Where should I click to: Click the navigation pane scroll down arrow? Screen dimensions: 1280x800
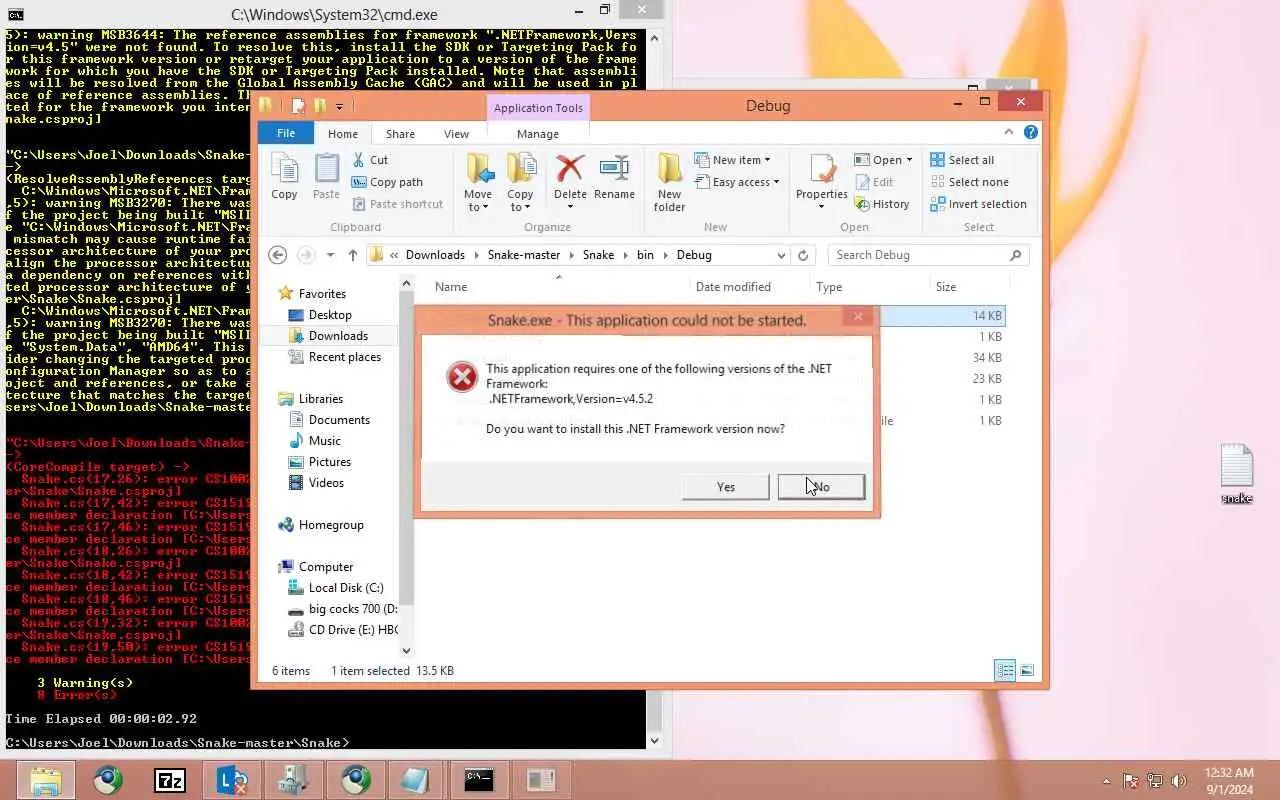406,650
